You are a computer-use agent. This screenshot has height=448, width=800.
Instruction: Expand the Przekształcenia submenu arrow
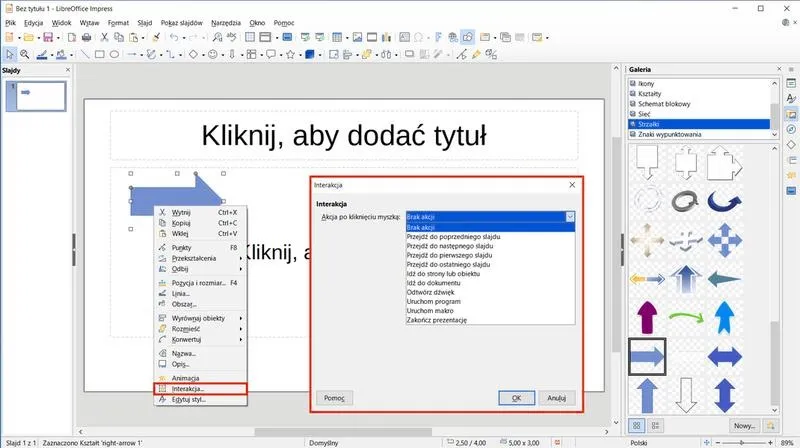coord(241,259)
